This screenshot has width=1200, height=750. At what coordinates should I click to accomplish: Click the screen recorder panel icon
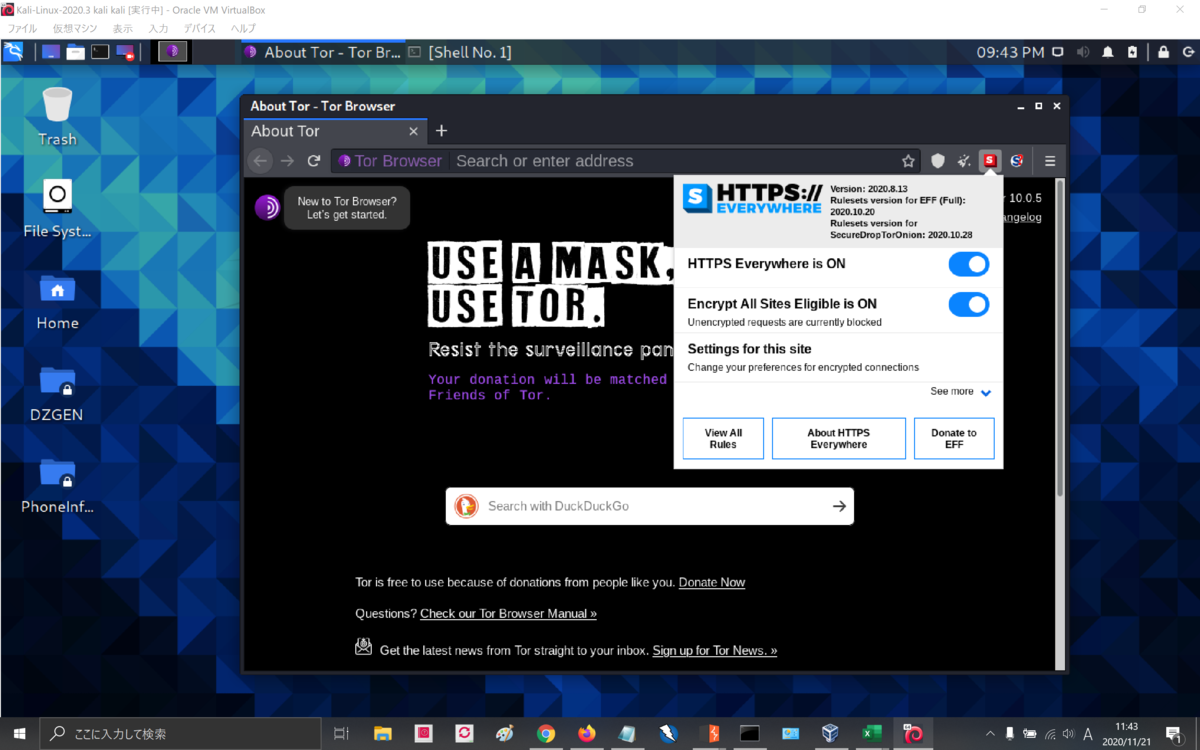click(x=125, y=52)
